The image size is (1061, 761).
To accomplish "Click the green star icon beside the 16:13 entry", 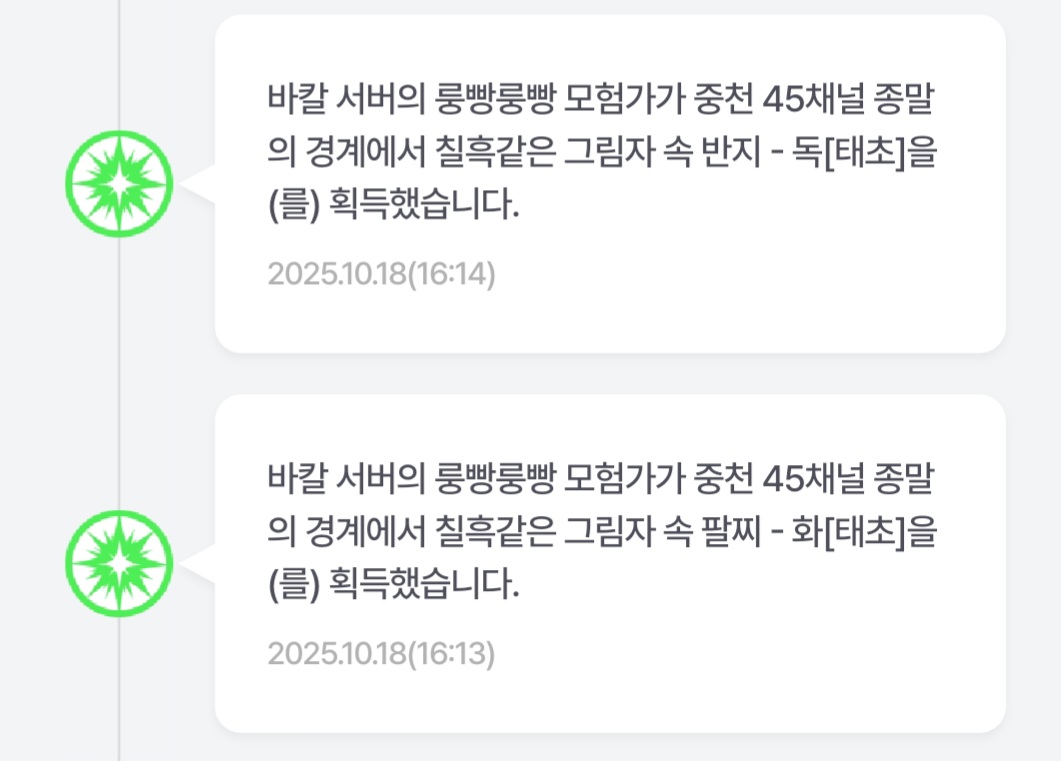I will (119, 563).
